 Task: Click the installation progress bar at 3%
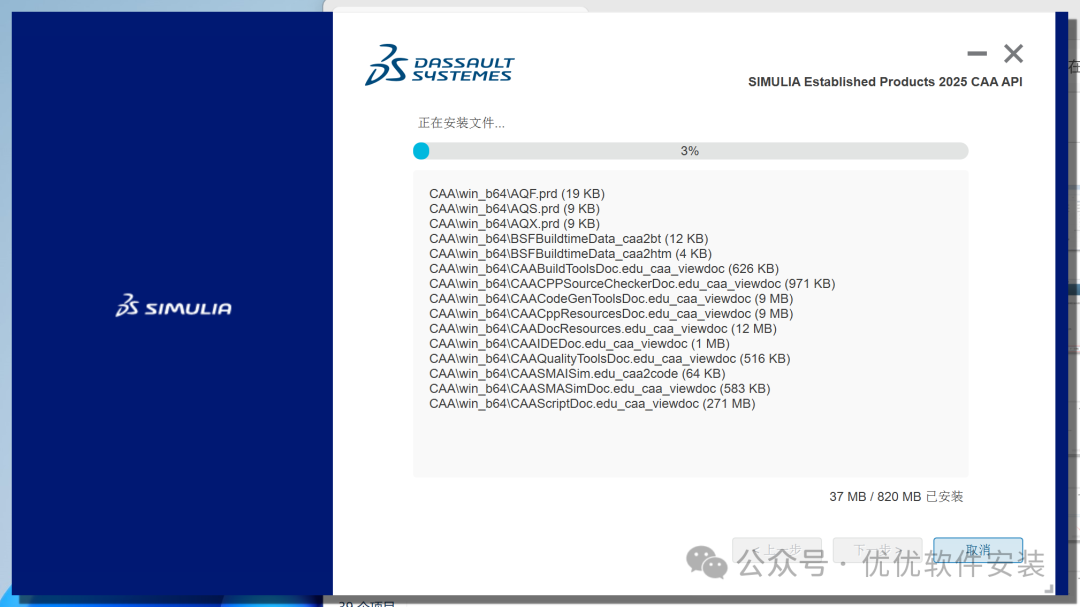click(690, 151)
